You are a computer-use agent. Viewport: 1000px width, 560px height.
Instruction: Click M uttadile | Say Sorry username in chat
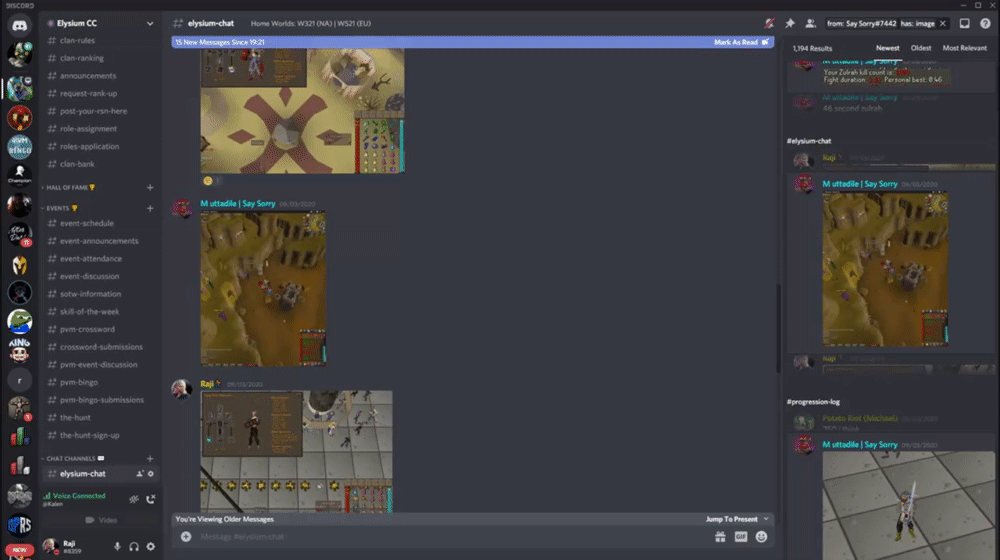coord(238,203)
